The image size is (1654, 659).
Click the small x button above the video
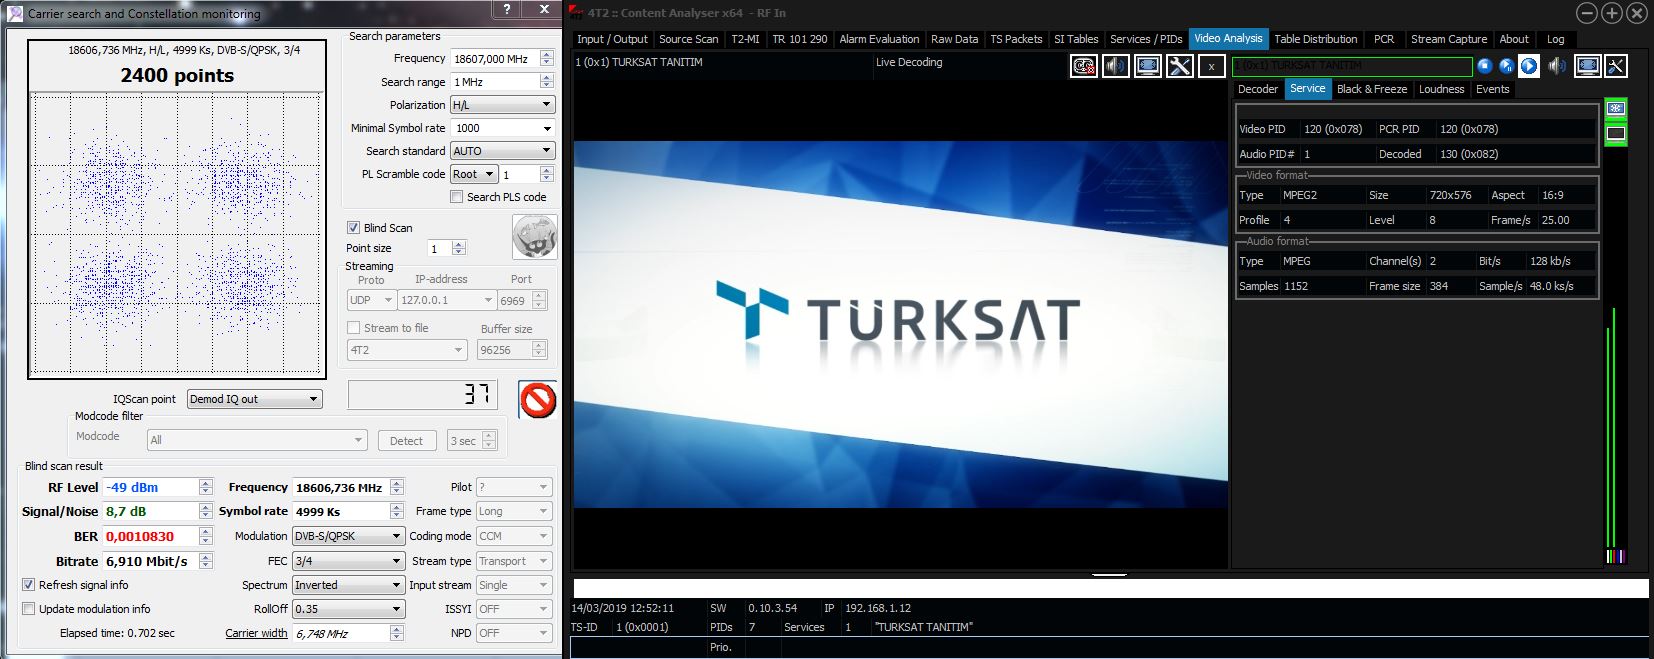(x=1211, y=66)
